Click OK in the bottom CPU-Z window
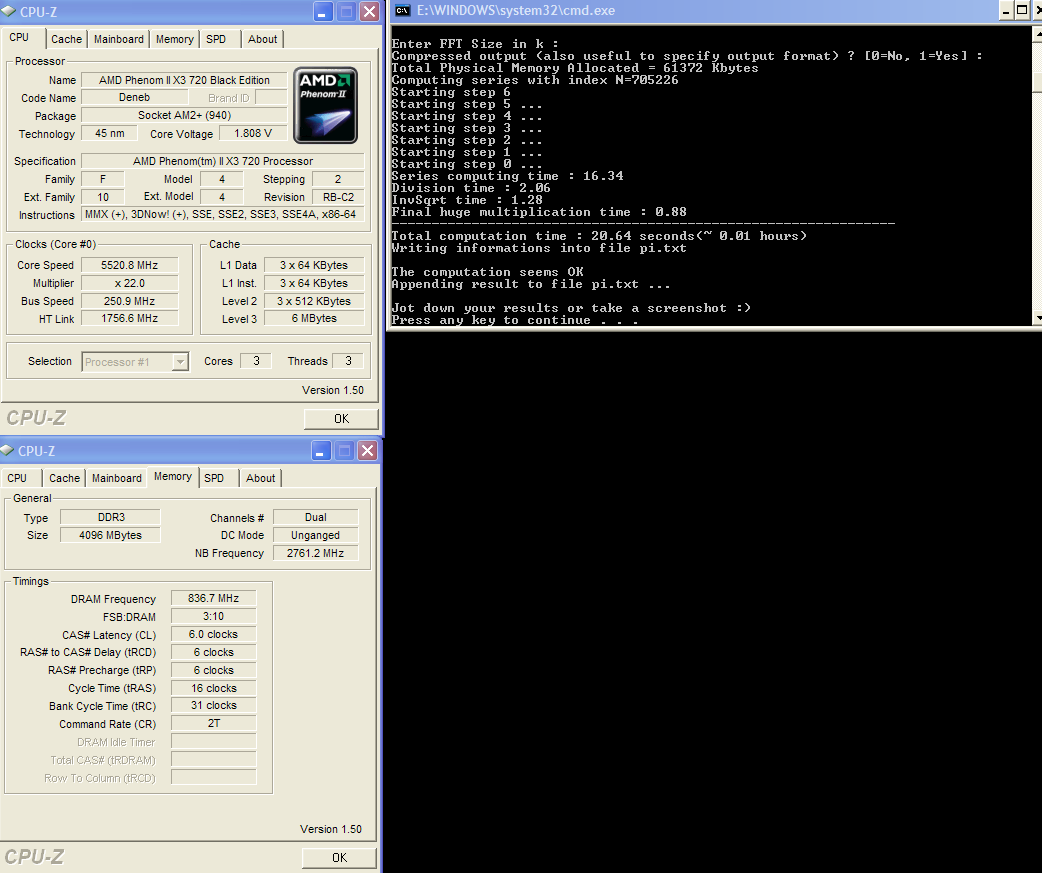Viewport: 1042px width, 873px height. click(x=339, y=858)
